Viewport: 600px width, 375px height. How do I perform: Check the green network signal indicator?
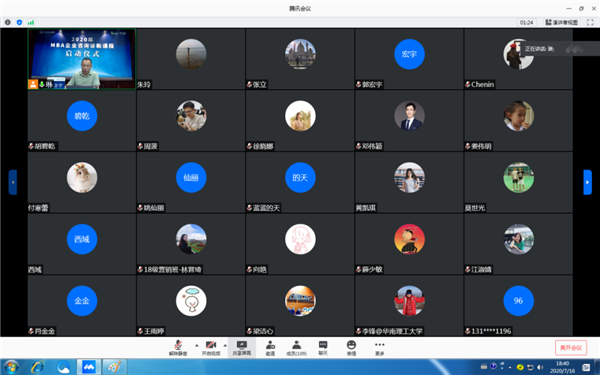click(x=31, y=22)
